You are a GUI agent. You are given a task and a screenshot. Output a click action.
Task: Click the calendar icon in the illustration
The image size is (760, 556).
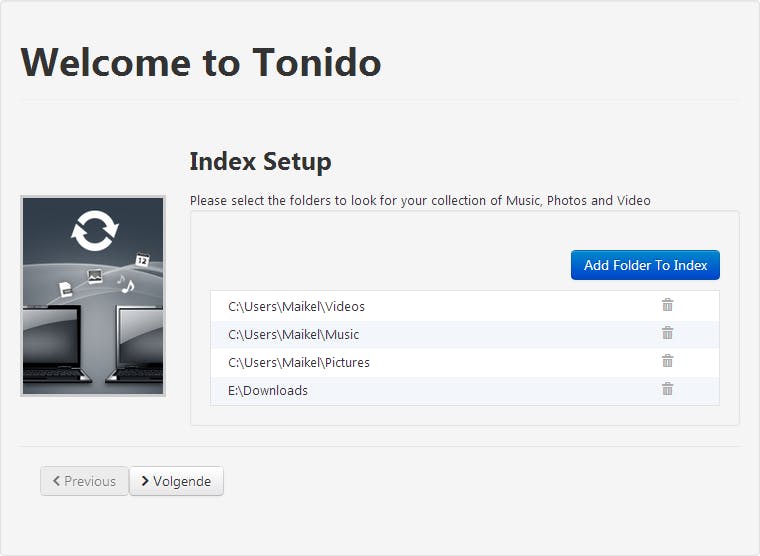click(142, 259)
